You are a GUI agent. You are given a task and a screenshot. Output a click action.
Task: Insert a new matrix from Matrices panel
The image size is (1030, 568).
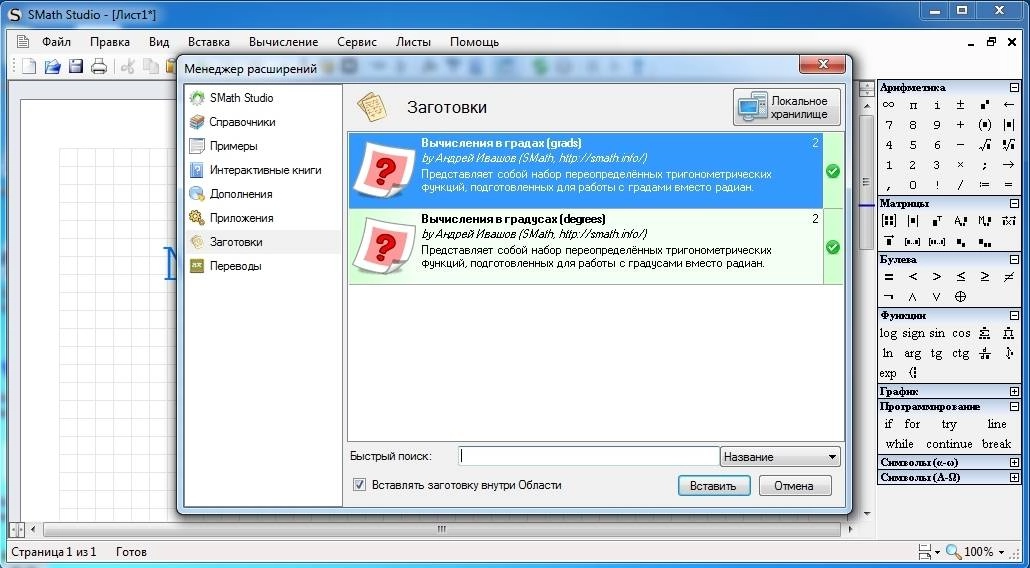coord(889,221)
